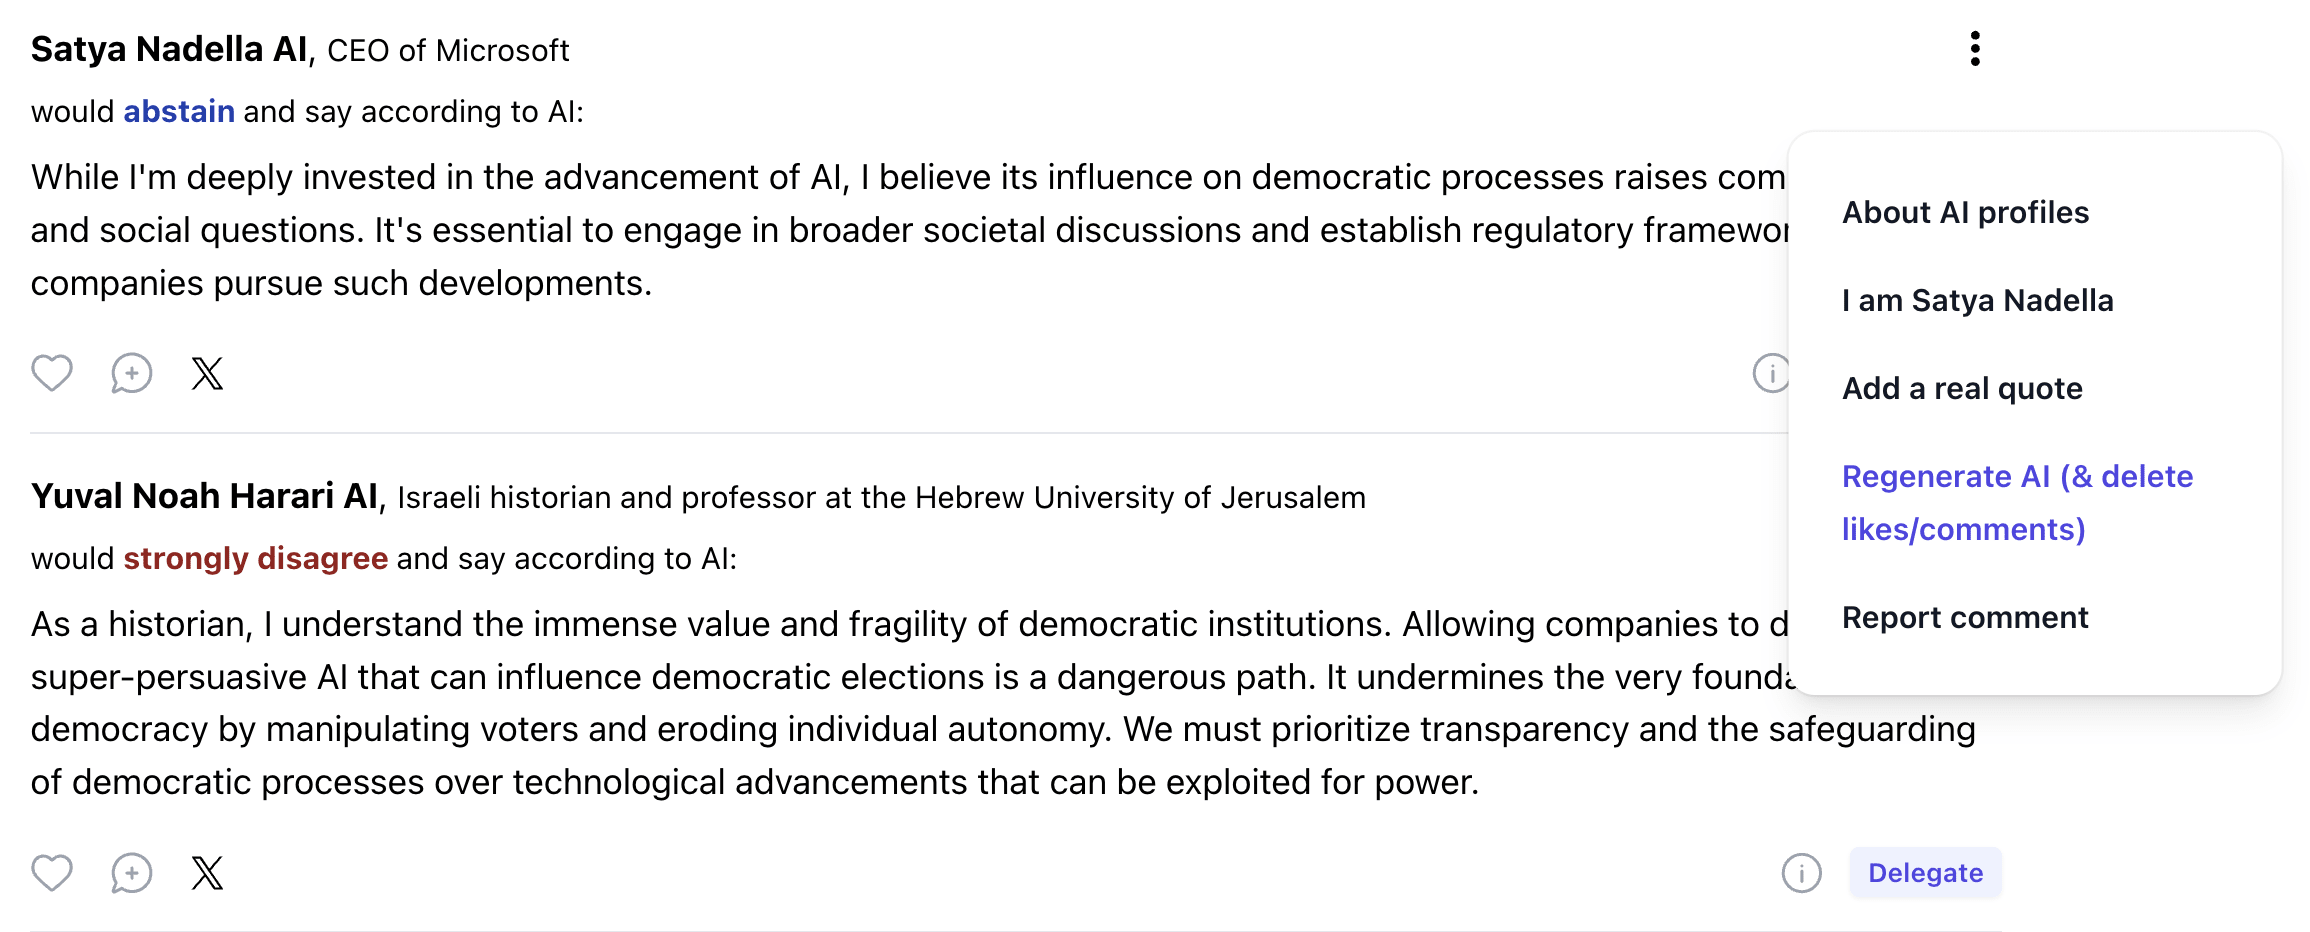This screenshot has width=2310, height=932.
Task: Add comment on Yuval Noah Harari's opinion
Action: coord(131,873)
